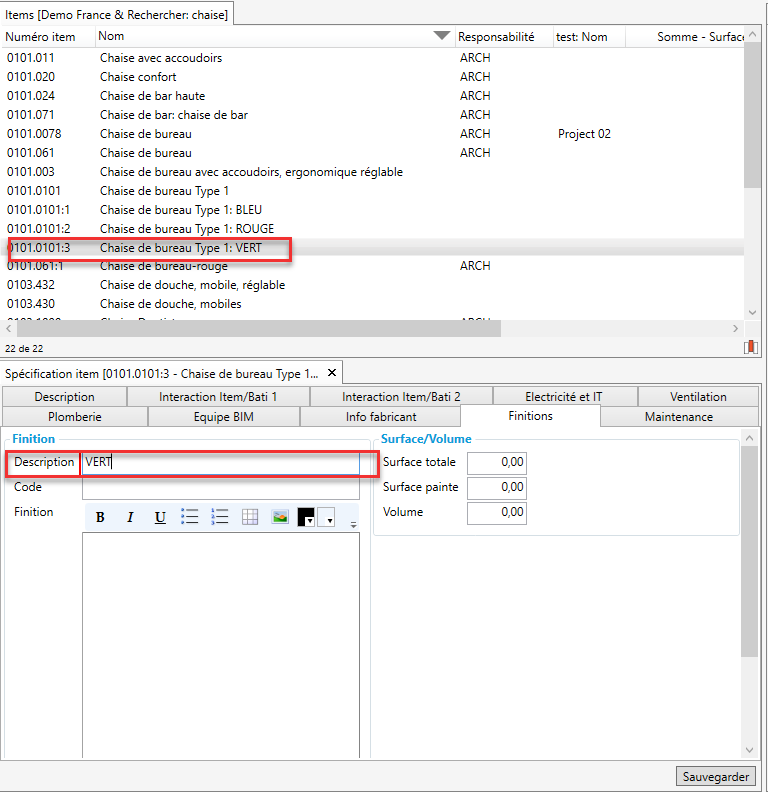Insert a table into Finition editor
The image size is (768, 792).
[250, 517]
